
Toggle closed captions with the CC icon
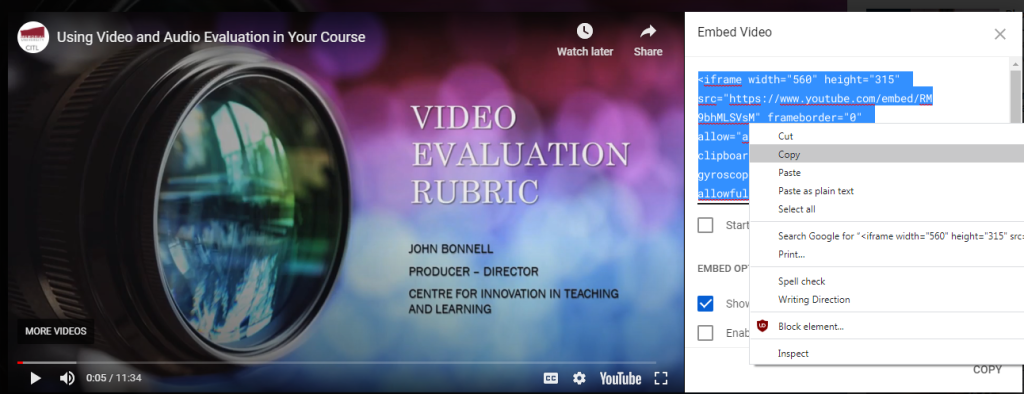[x=551, y=378]
